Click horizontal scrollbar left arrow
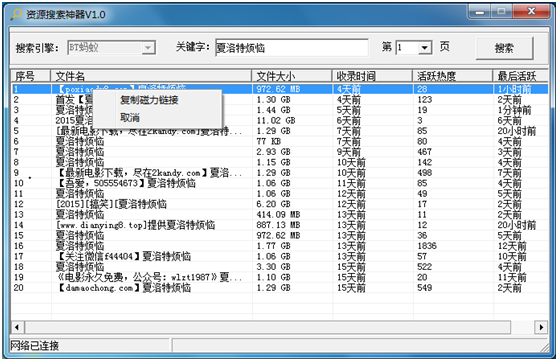The image size is (558, 361). (17, 327)
